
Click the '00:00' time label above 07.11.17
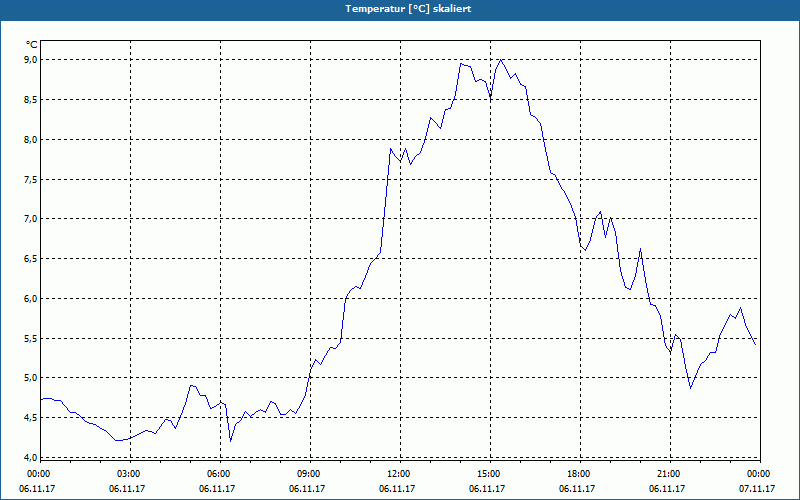[x=758, y=474]
